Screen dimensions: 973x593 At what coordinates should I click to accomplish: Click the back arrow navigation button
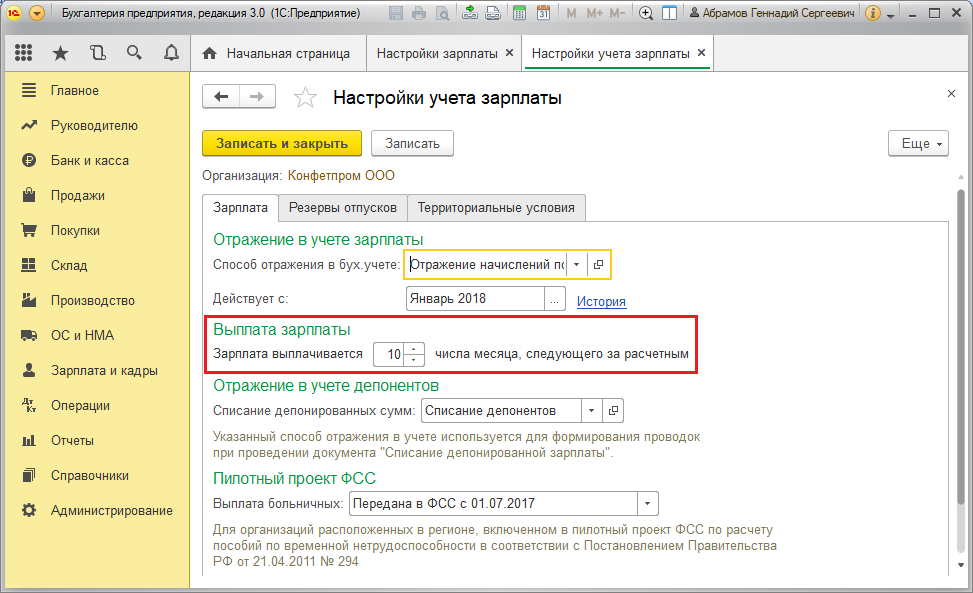(221, 97)
